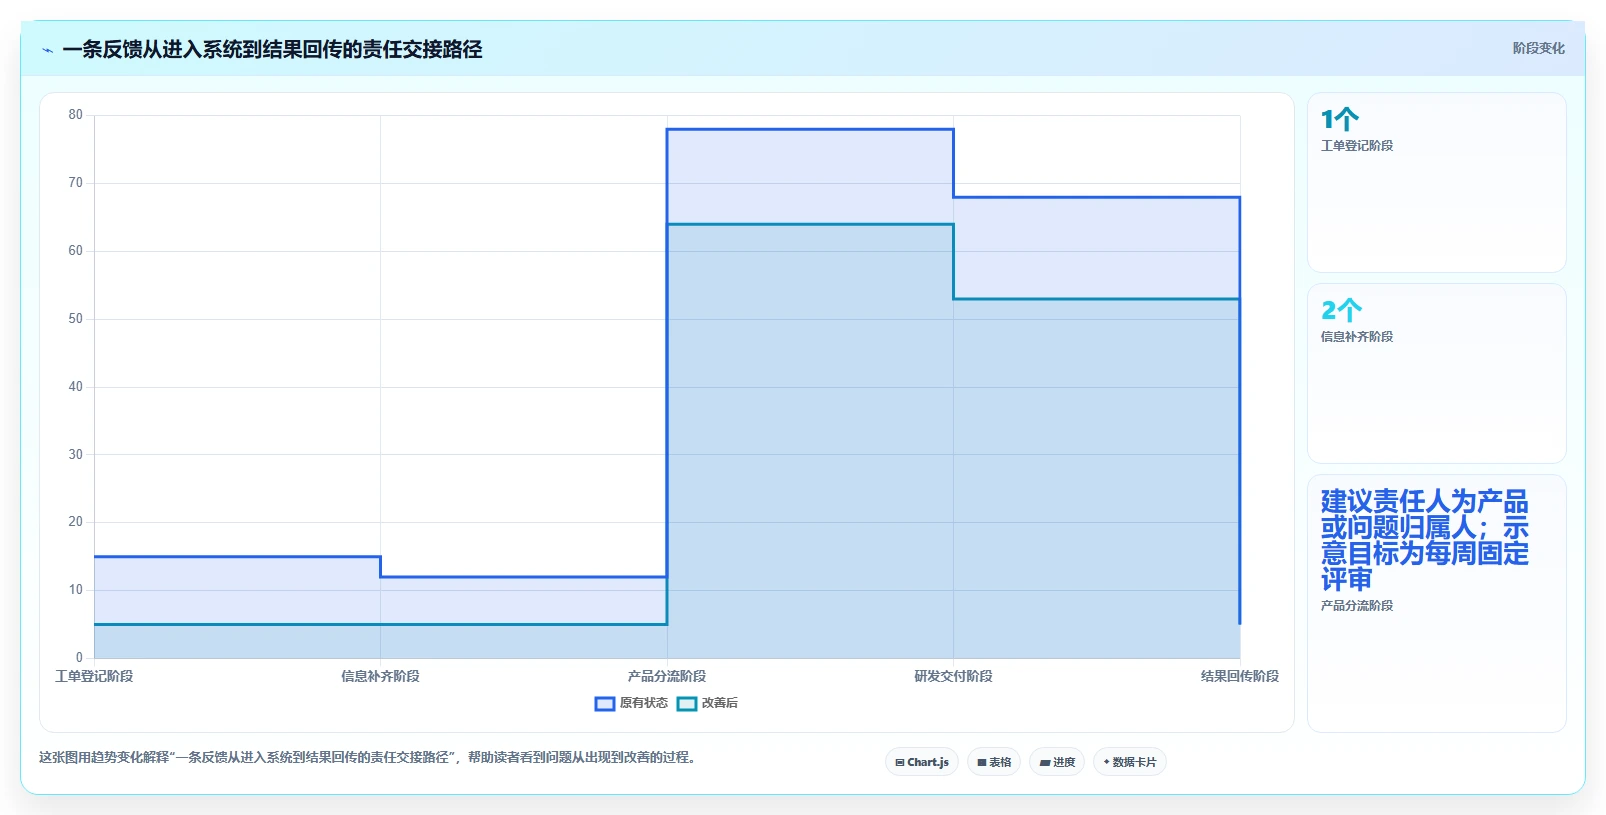The image size is (1606, 815).
Task: Click the 产品分流阶段 caption in the card
Action: pos(1357,606)
